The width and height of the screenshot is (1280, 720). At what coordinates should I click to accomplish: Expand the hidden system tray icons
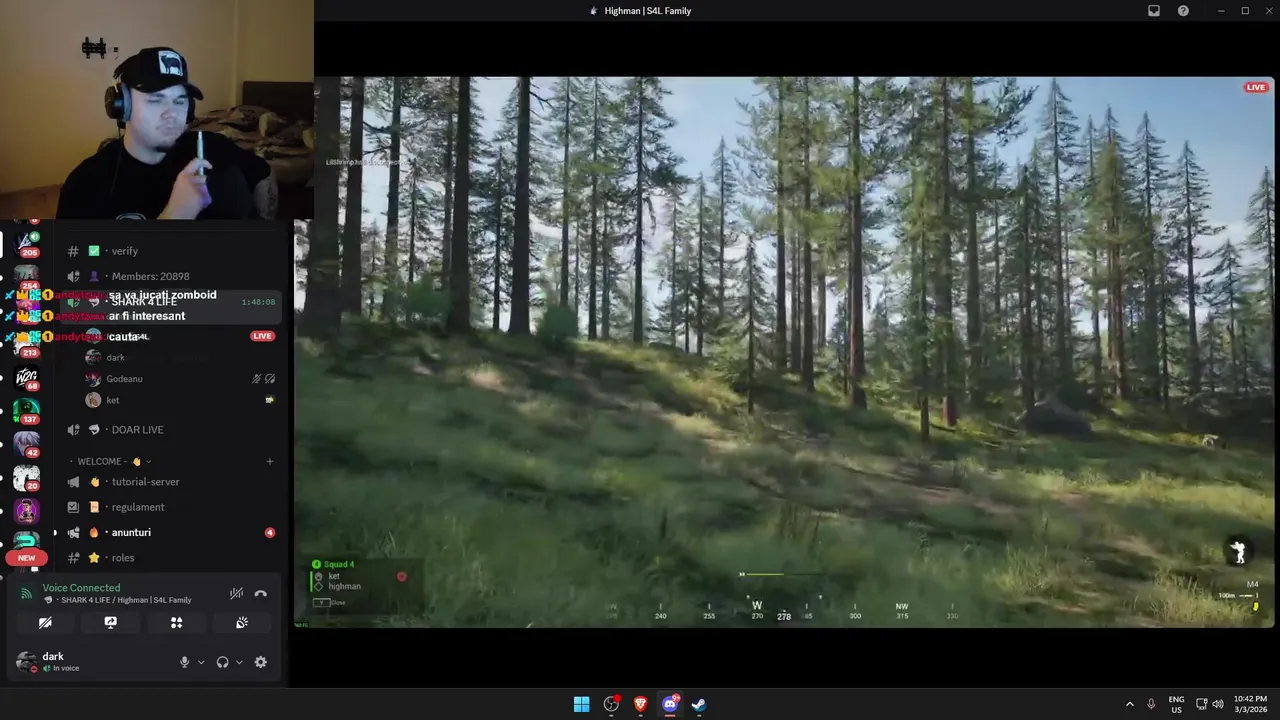tap(1130, 704)
